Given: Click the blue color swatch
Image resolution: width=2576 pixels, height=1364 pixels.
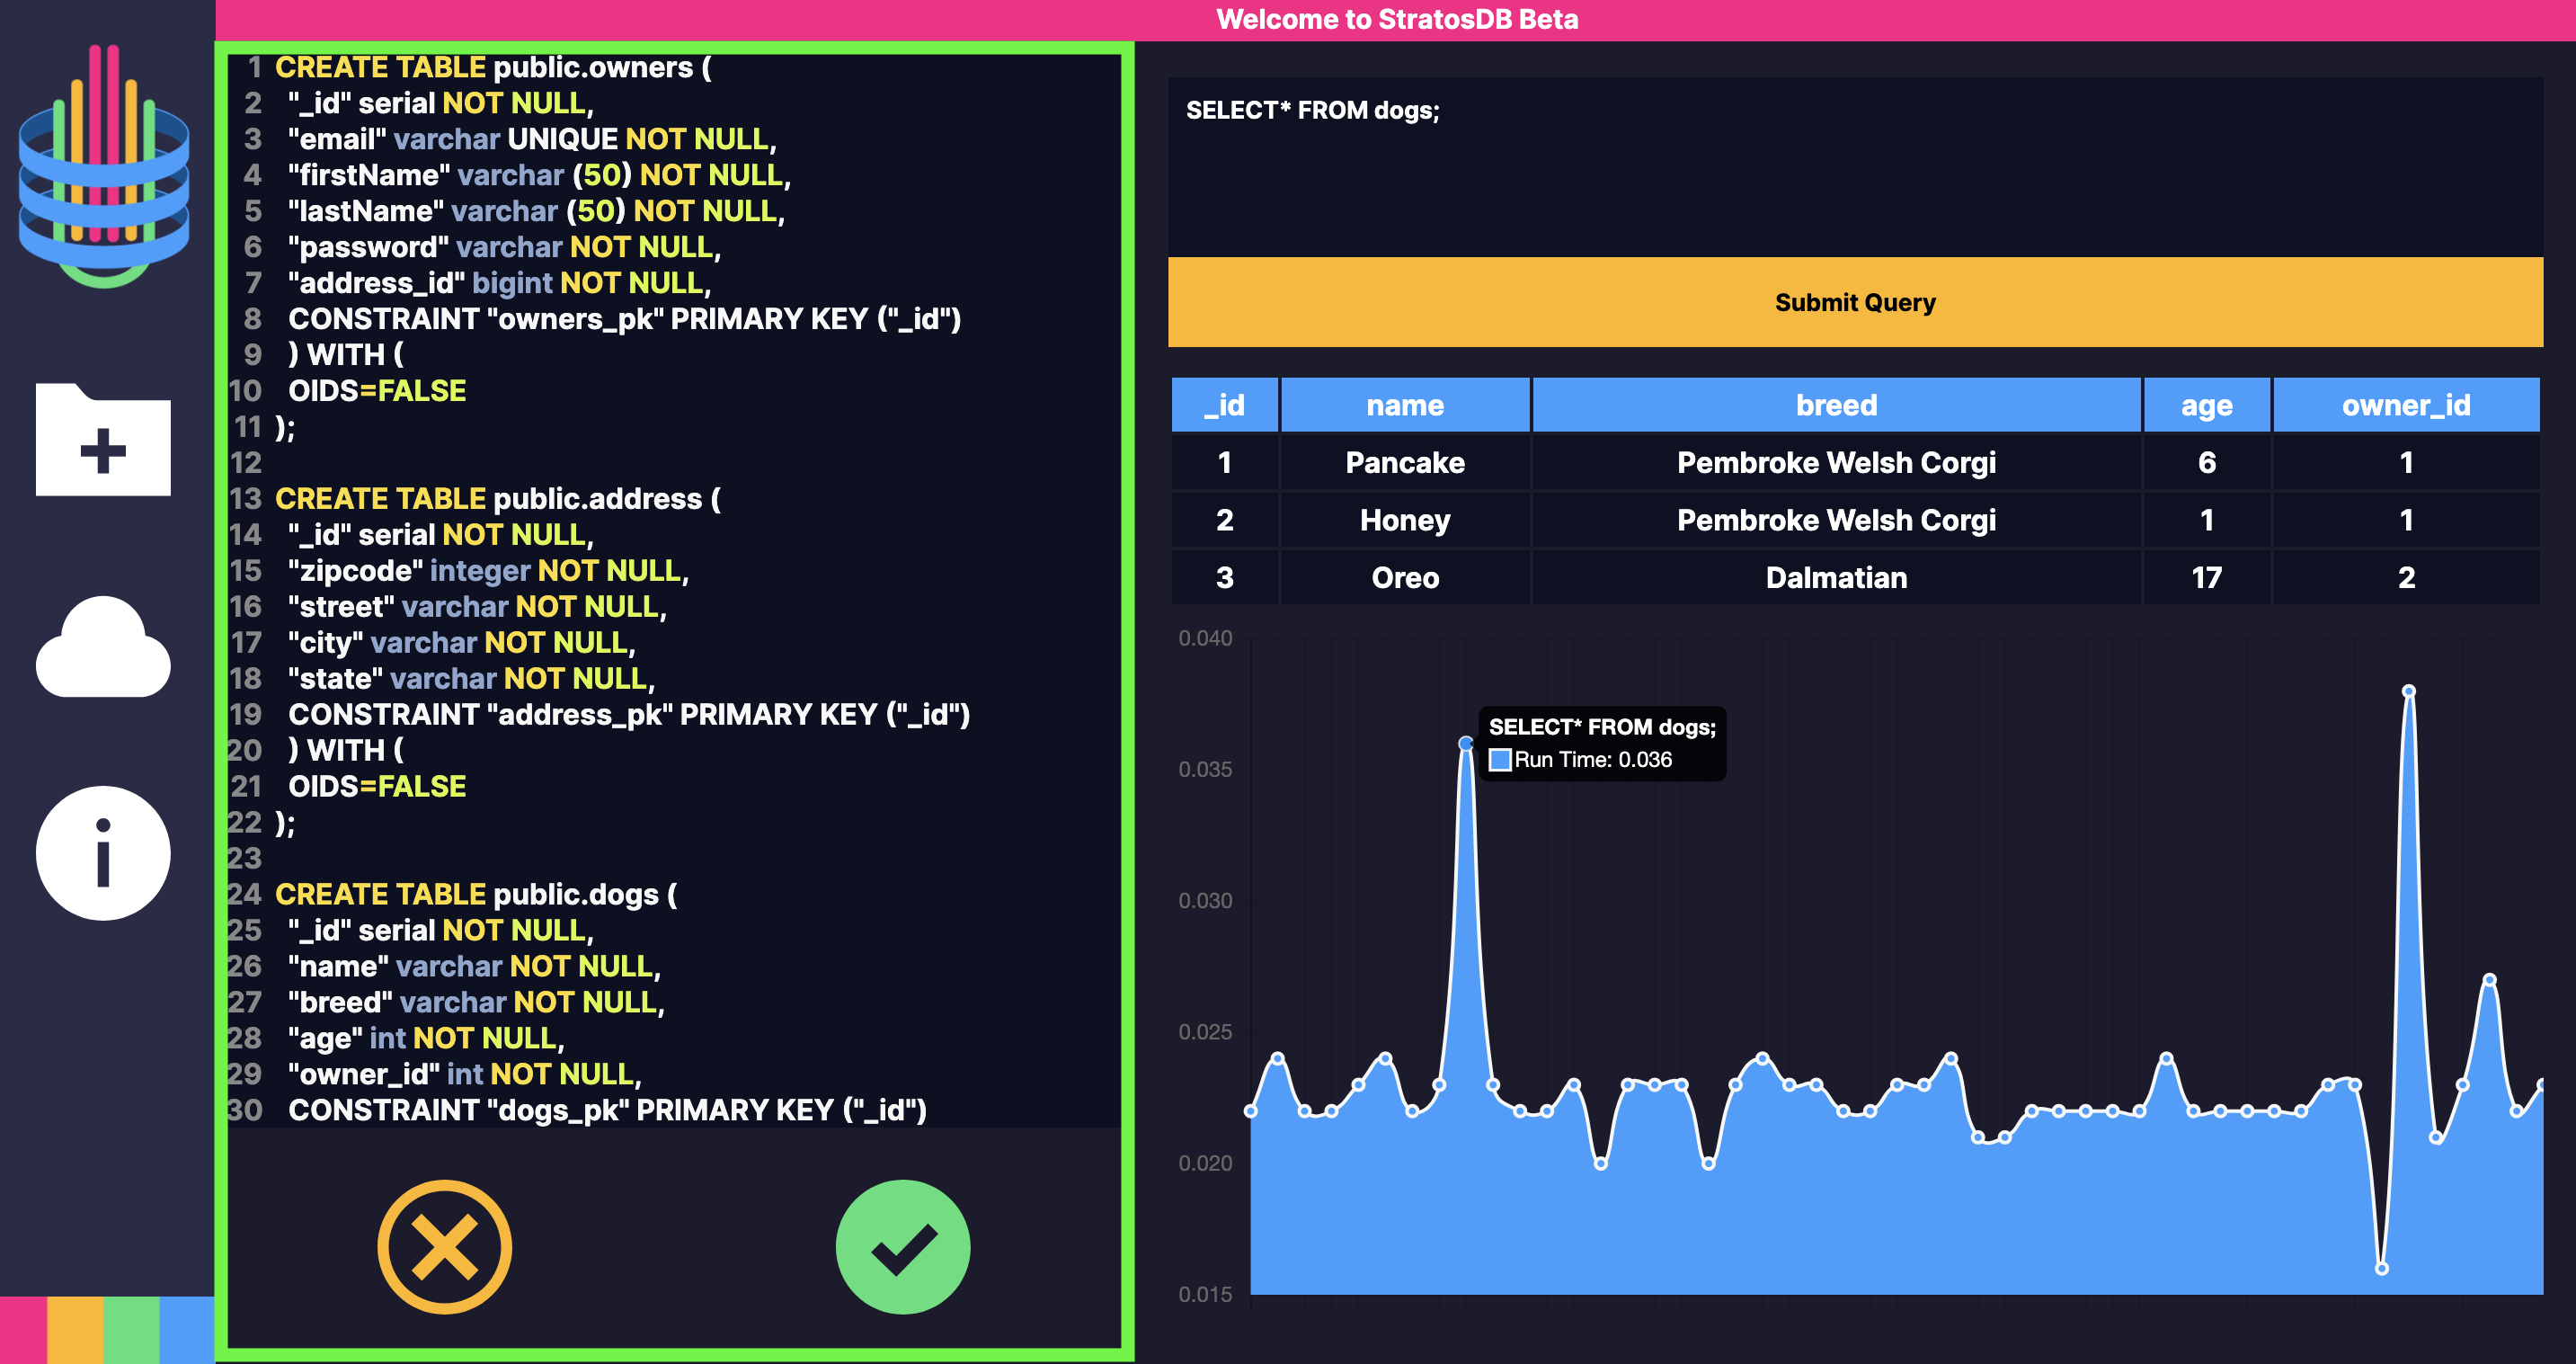Looking at the screenshot, I should 187,1330.
